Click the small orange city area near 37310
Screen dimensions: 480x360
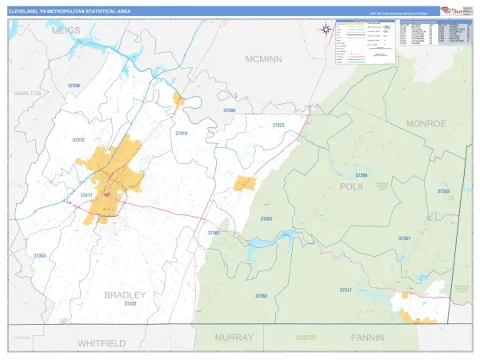click(178, 101)
